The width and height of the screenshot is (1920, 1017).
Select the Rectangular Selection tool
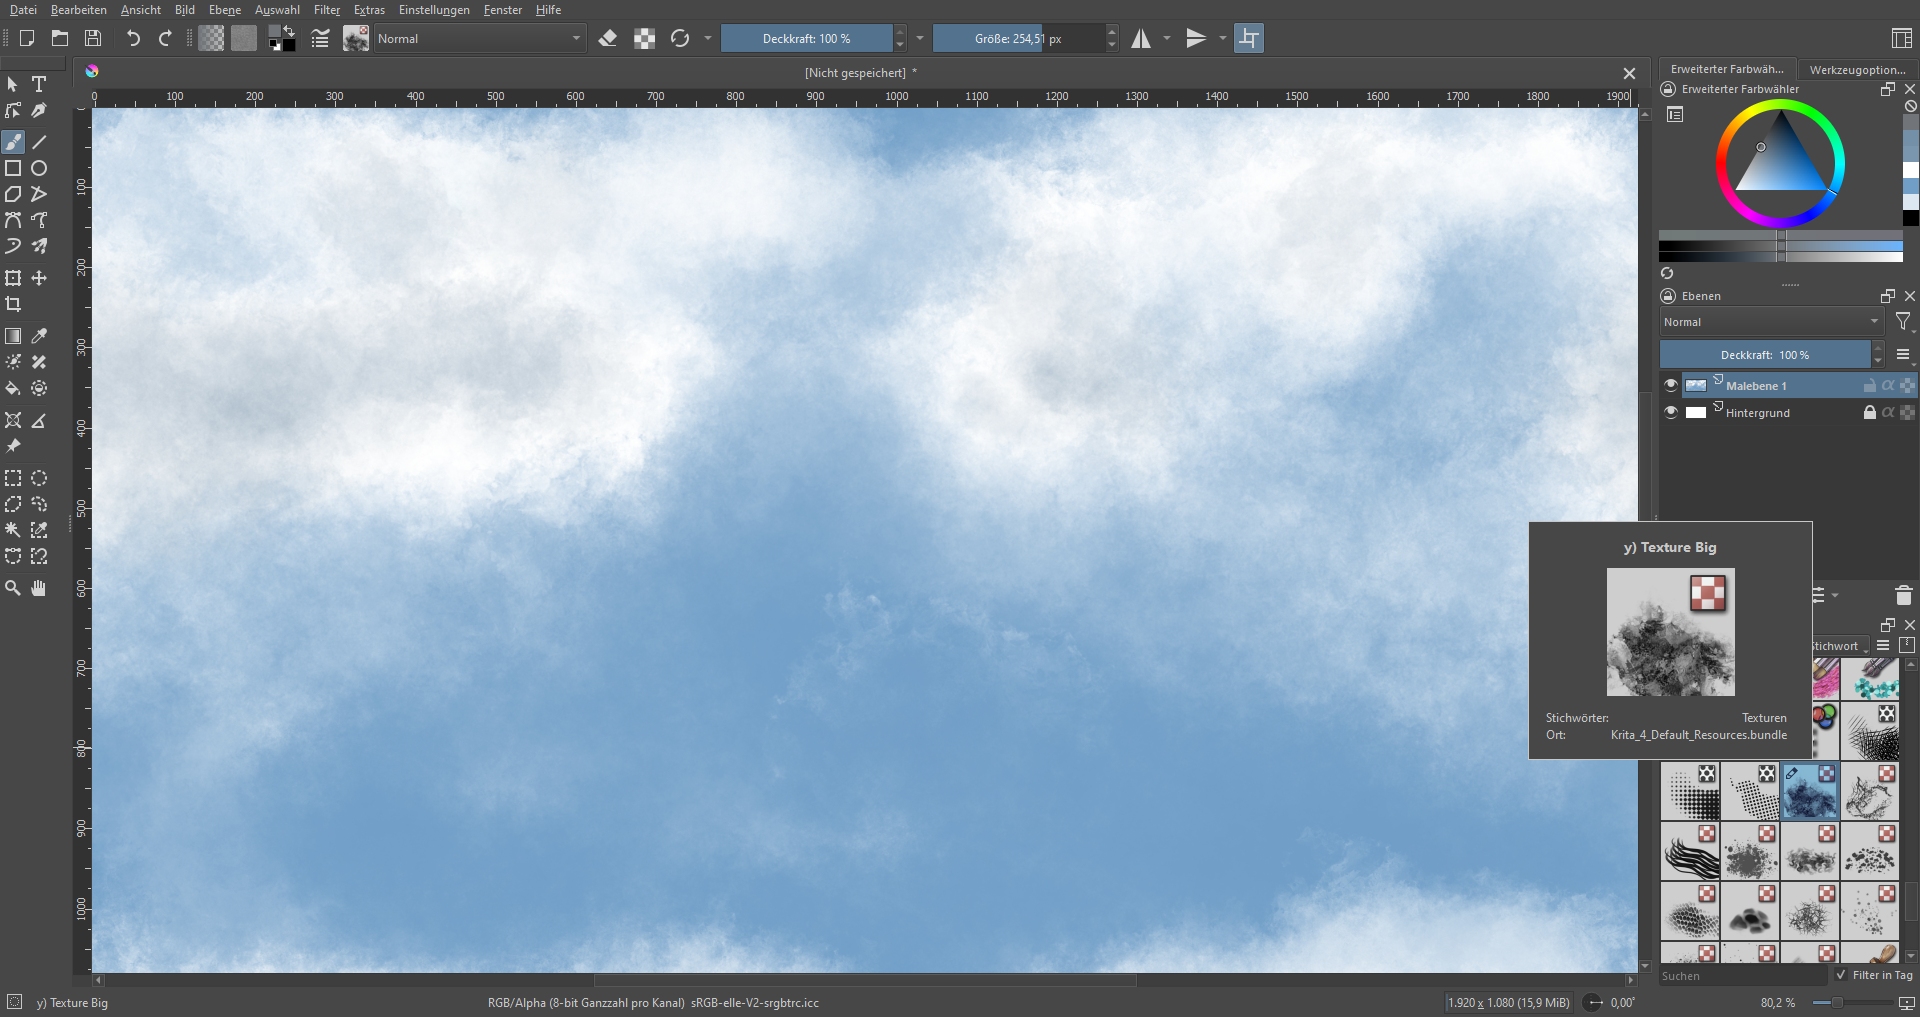pyautogui.click(x=13, y=478)
